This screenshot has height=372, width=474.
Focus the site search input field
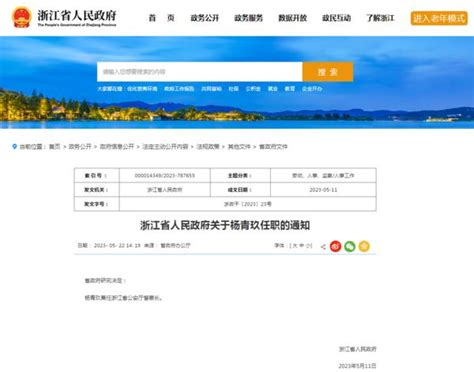200,72
